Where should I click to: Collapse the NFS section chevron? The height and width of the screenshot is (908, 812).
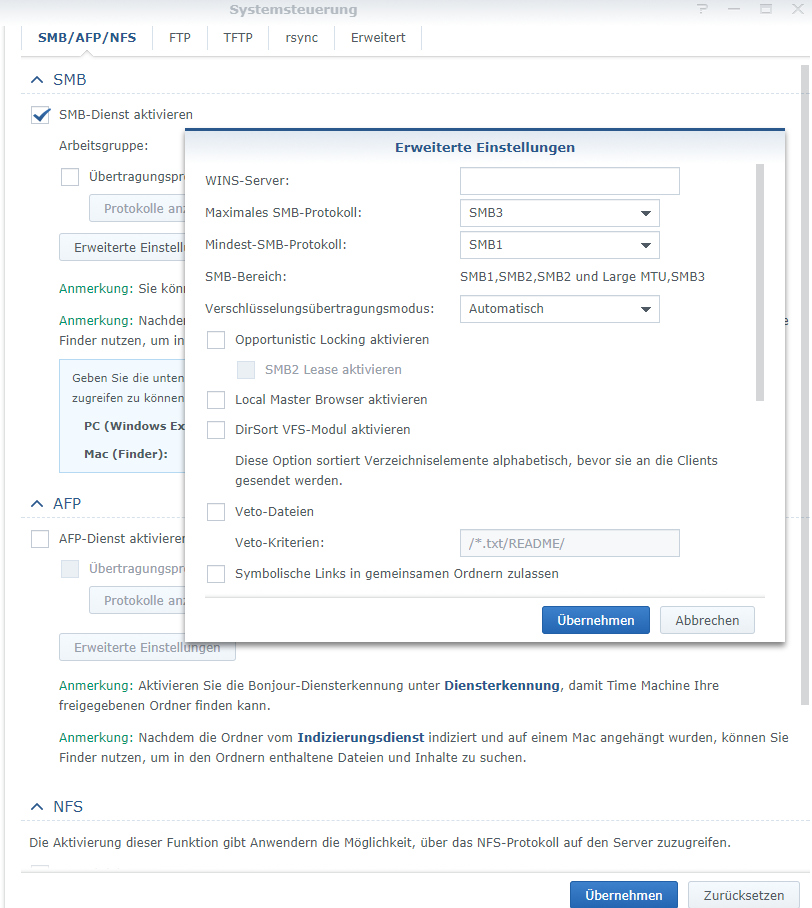pyautogui.click(x=37, y=807)
